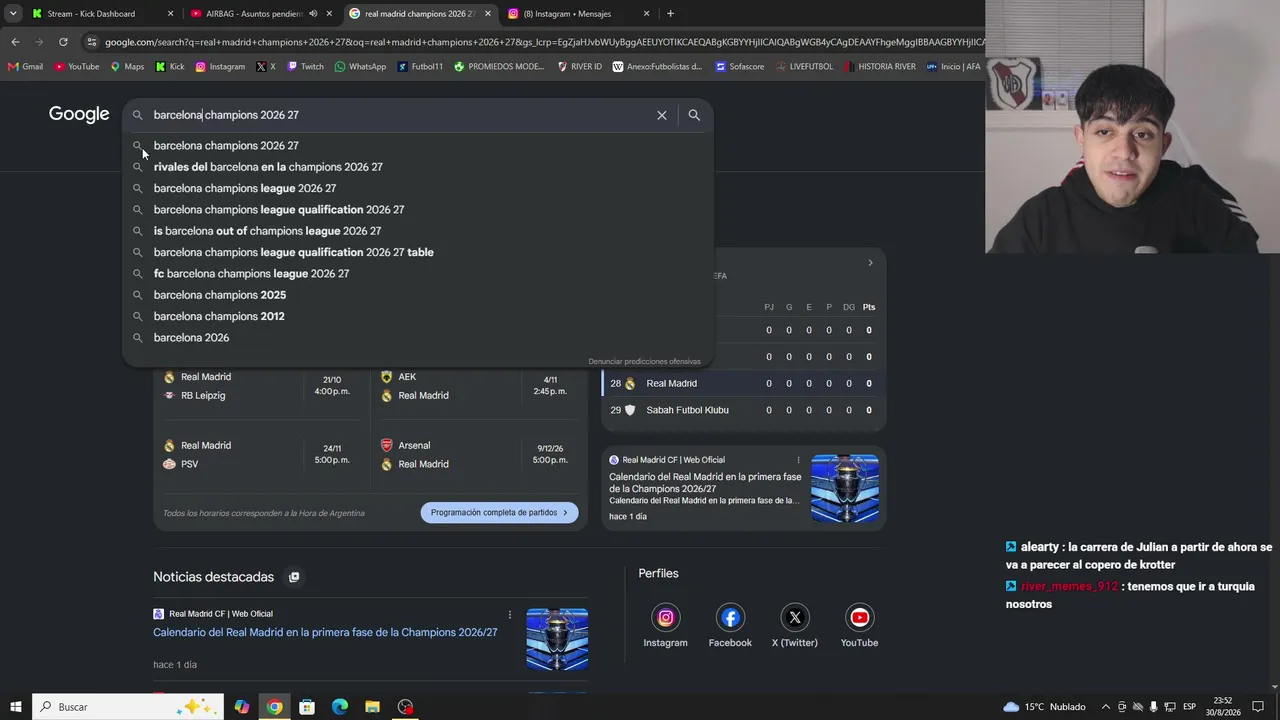Select suggestion 'fc barcelona champions league 2026 27'

pyautogui.click(x=418, y=274)
